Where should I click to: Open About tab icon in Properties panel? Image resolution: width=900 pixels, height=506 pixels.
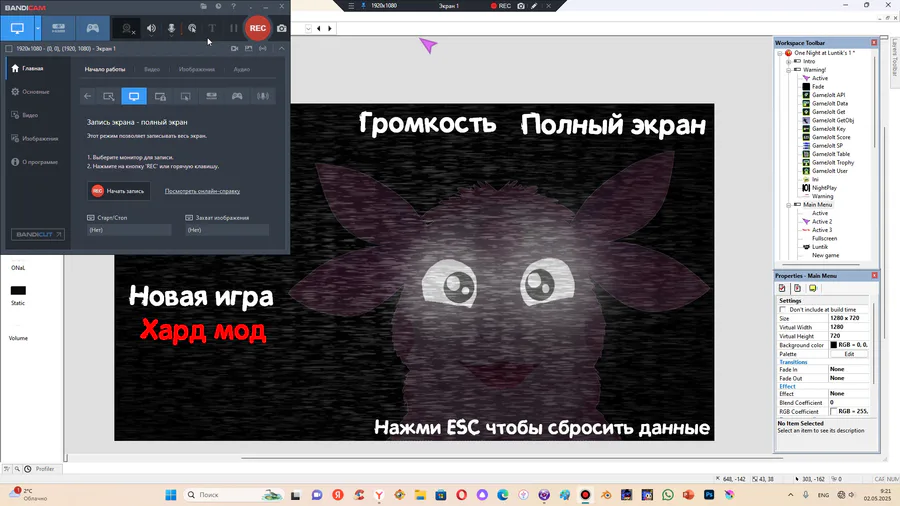813,289
